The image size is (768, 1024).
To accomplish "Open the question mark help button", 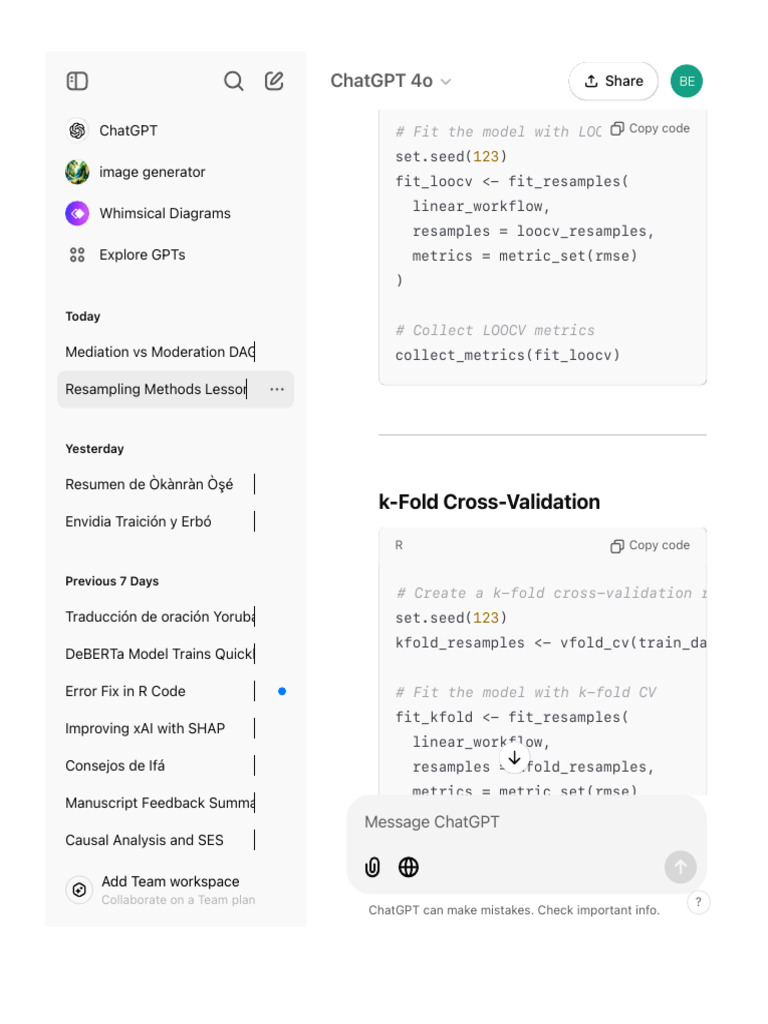I will tap(698, 902).
